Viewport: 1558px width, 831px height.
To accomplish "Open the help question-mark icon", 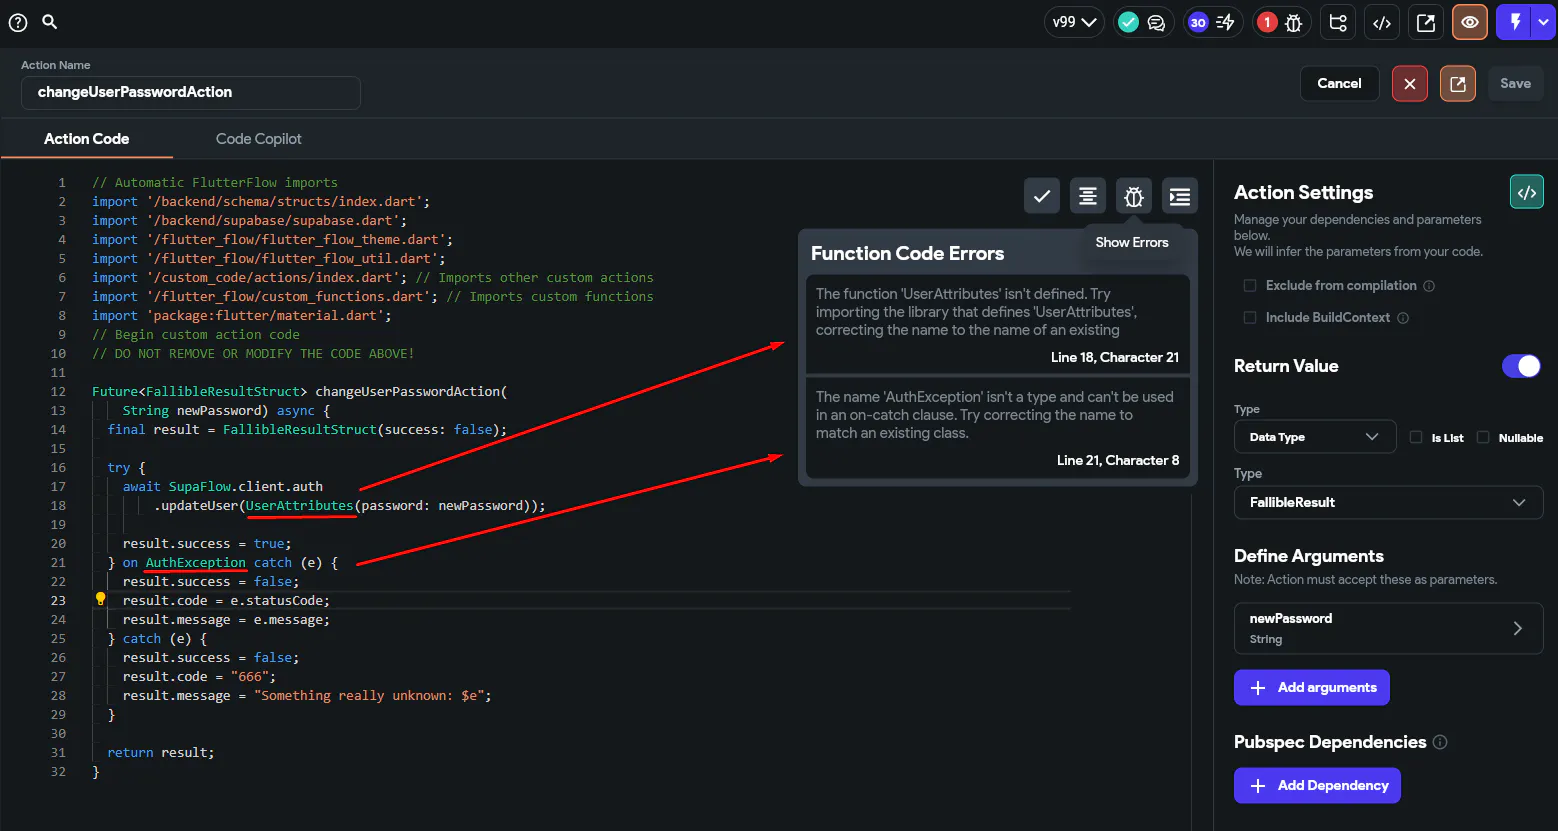I will click(18, 22).
